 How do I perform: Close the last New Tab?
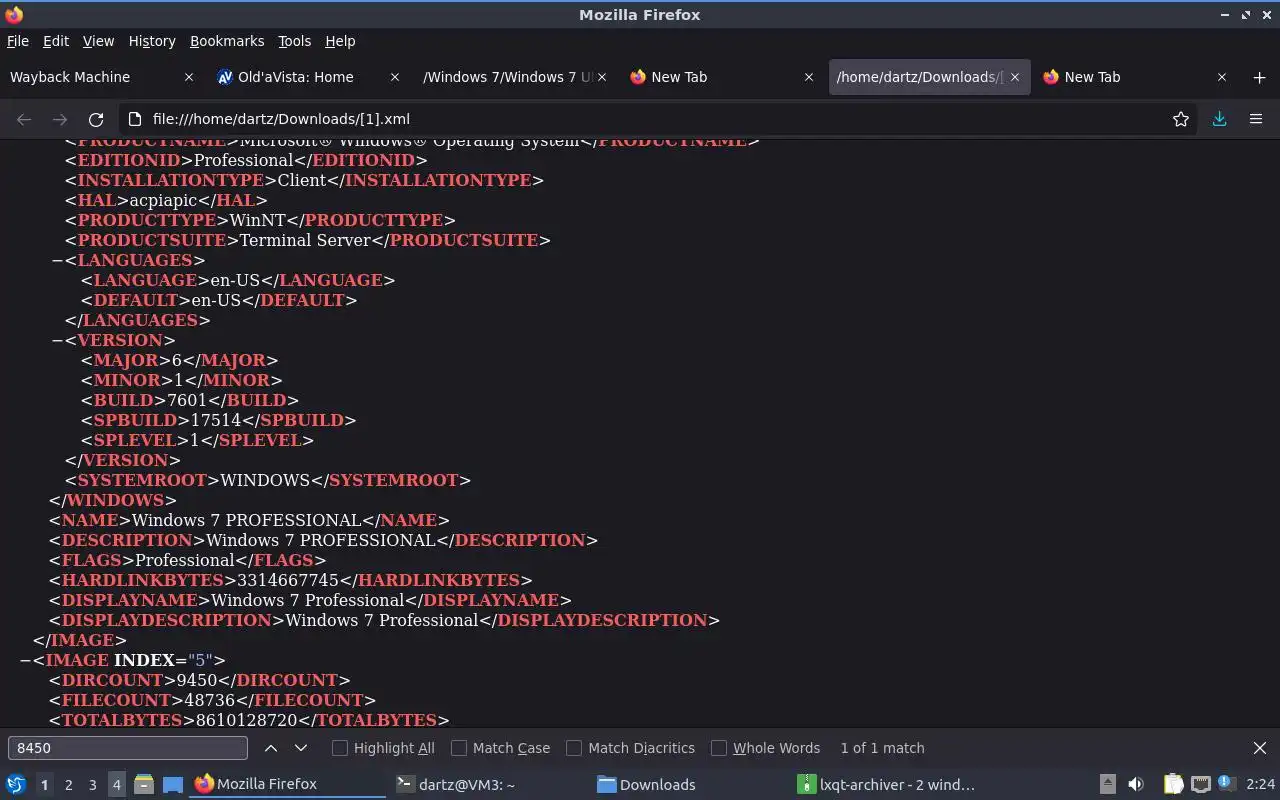coord(1221,77)
